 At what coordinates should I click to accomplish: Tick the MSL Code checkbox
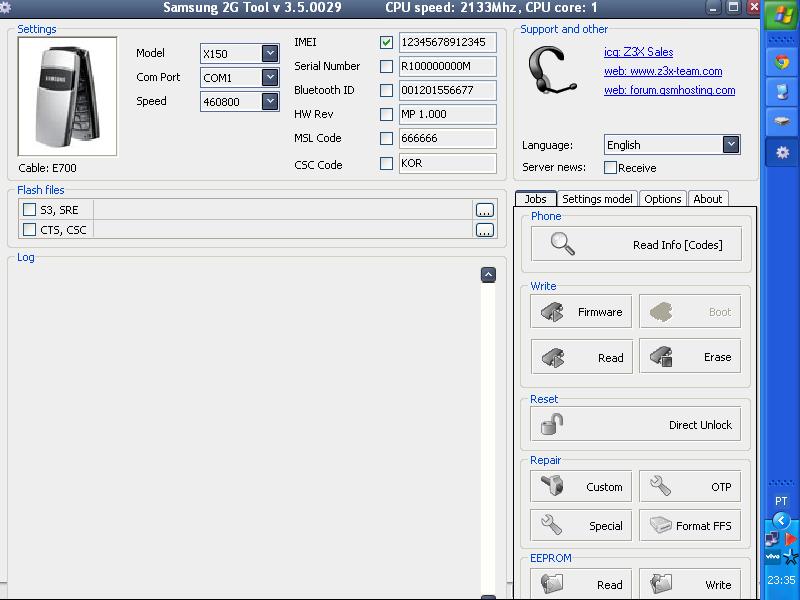pos(386,138)
